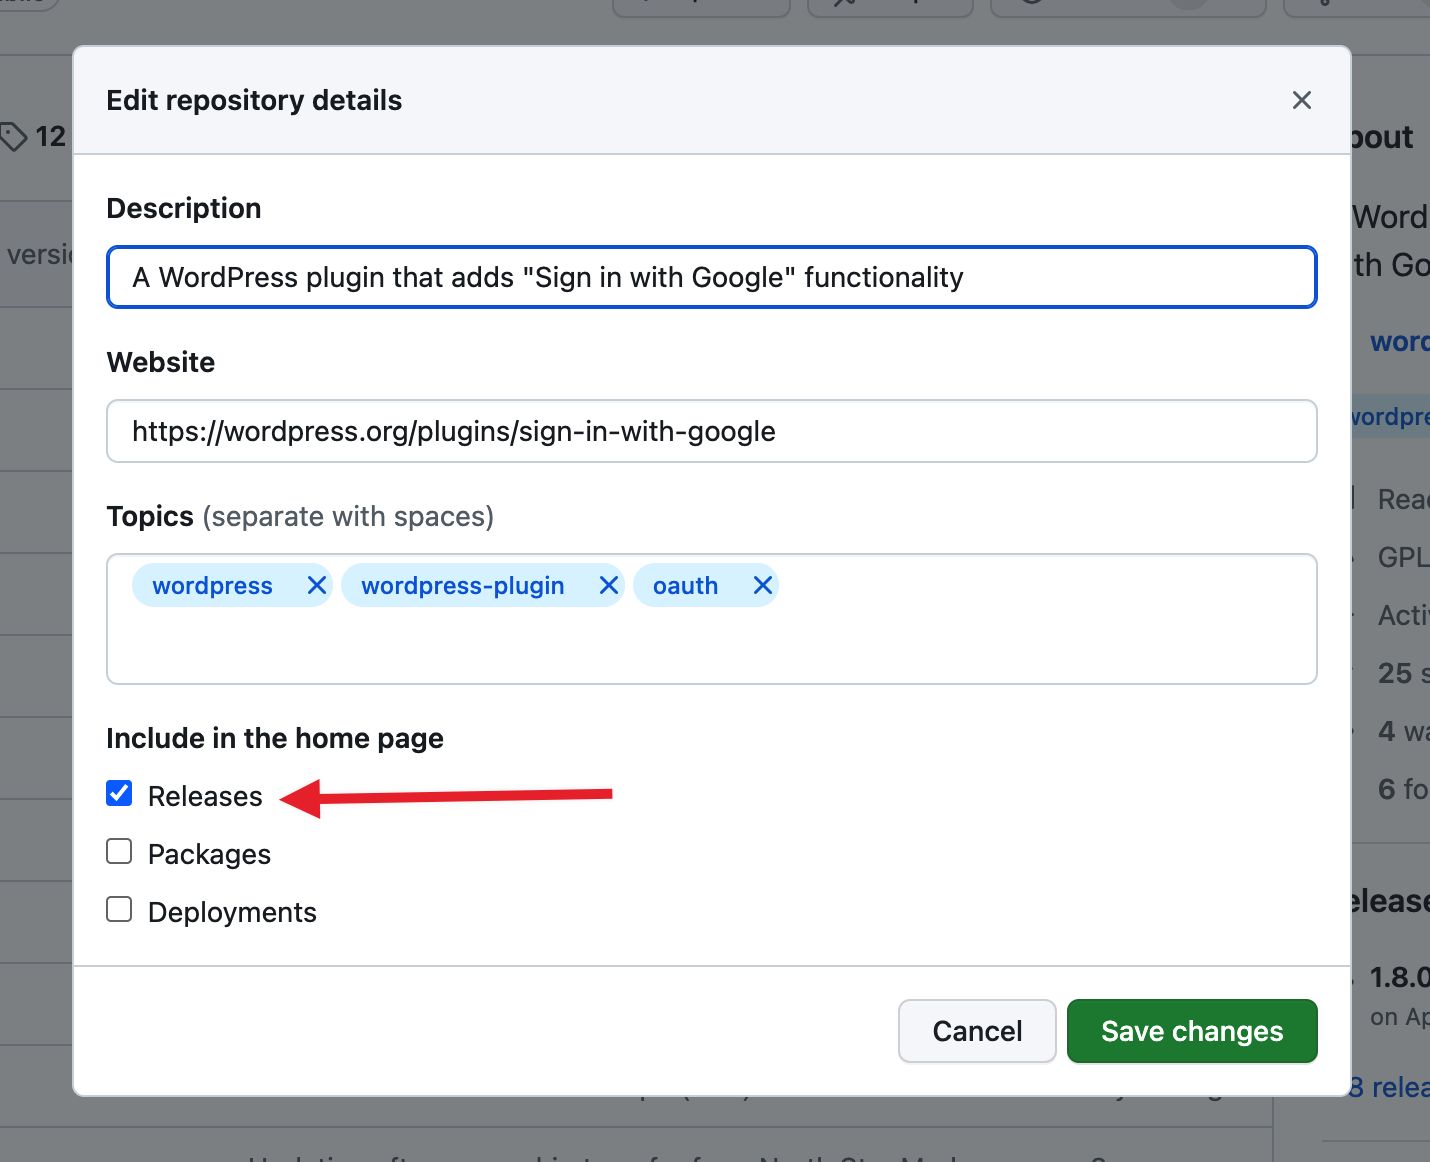Select the wordpress topic label
The image size is (1430, 1162).
212,585
